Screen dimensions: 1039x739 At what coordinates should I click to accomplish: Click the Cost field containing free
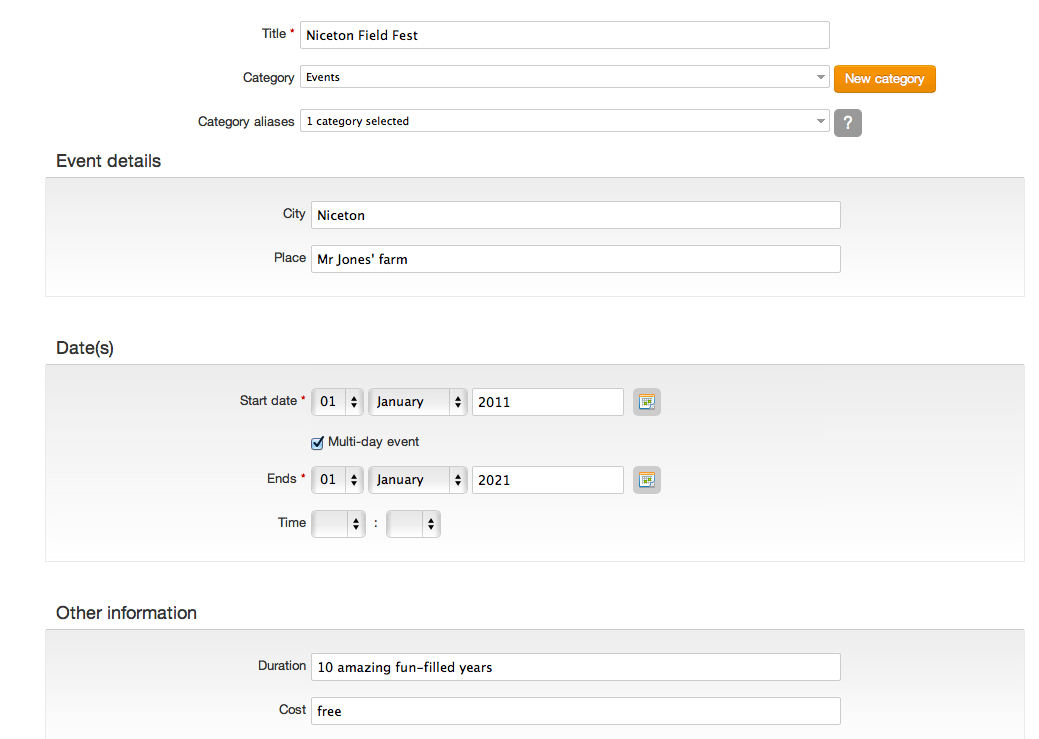coord(575,711)
